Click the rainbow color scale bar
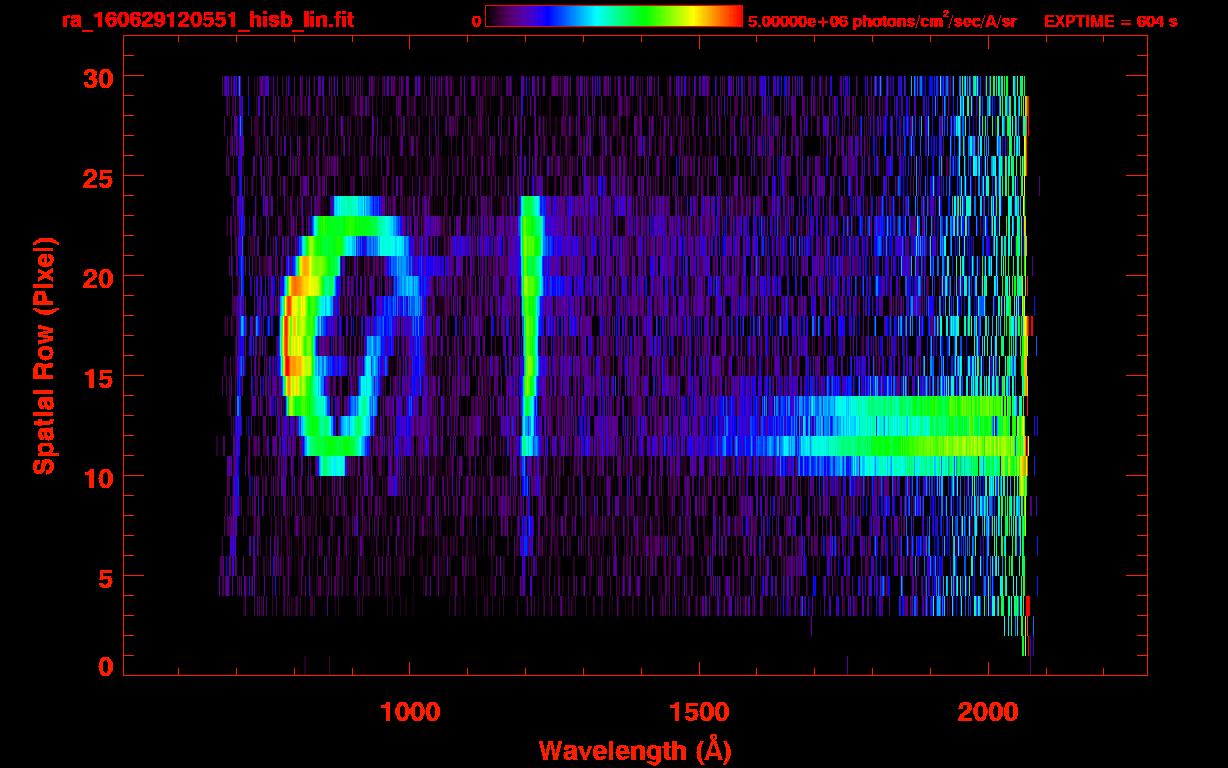Viewport: 1228px width, 768px height. [x=613, y=16]
